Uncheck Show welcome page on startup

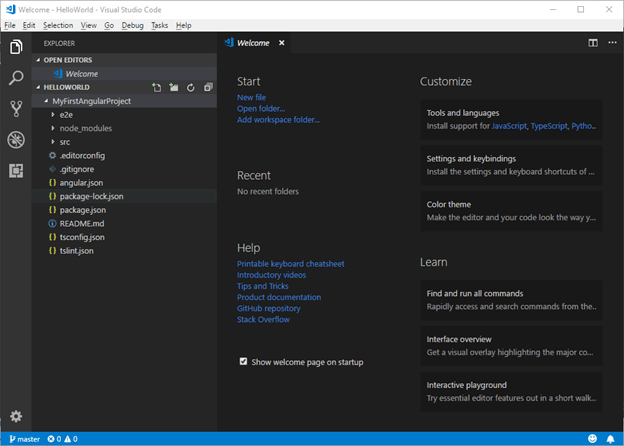pos(244,361)
